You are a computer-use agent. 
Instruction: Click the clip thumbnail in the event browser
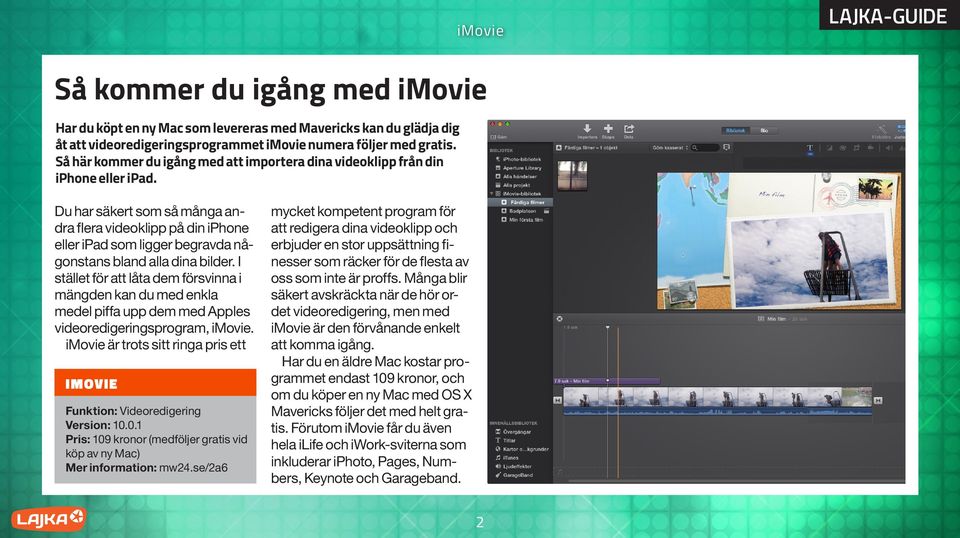(x=572, y=176)
